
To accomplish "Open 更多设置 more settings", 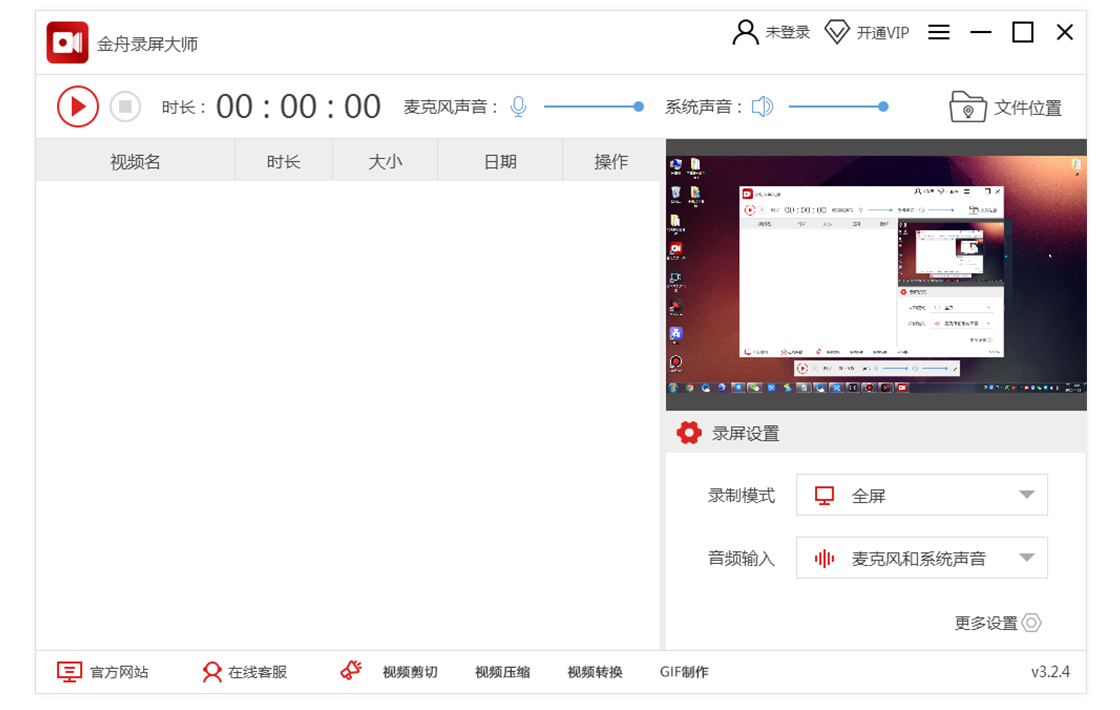I will 997,623.
